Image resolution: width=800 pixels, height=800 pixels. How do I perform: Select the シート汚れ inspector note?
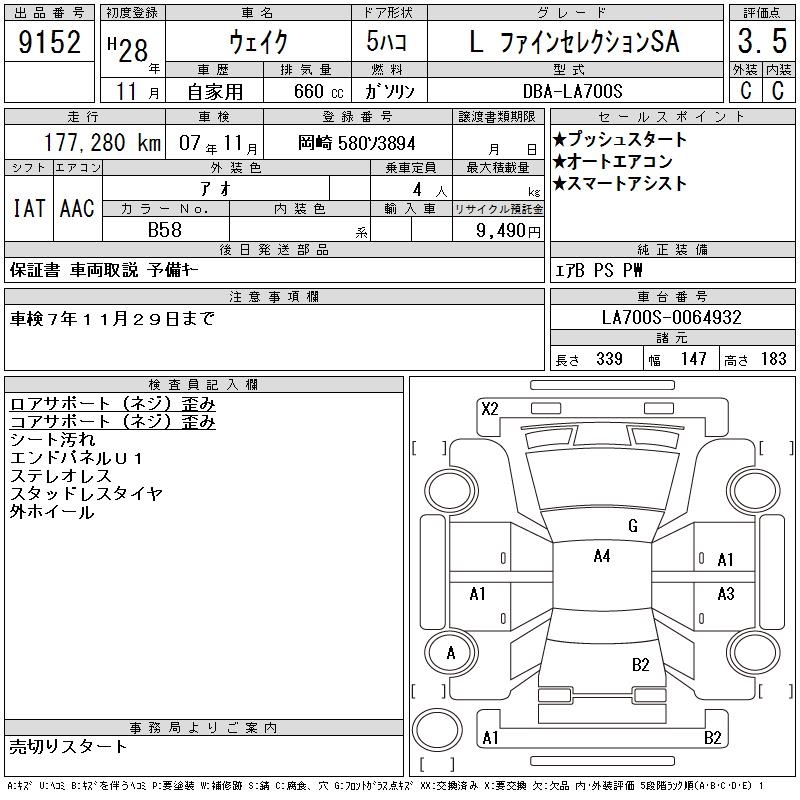coord(52,440)
